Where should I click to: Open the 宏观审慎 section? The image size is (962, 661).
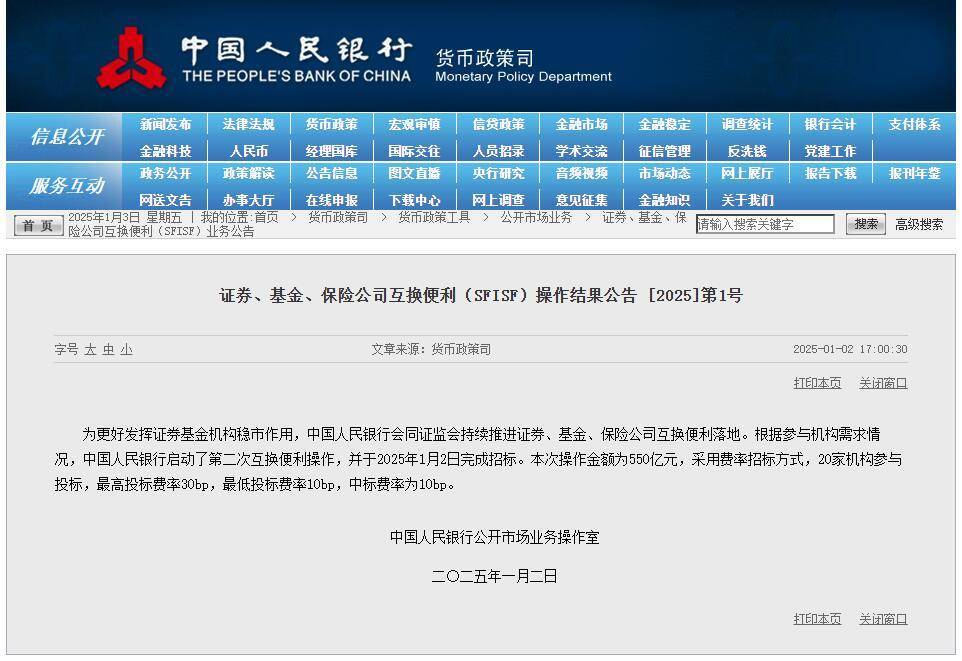click(x=415, y=125)
